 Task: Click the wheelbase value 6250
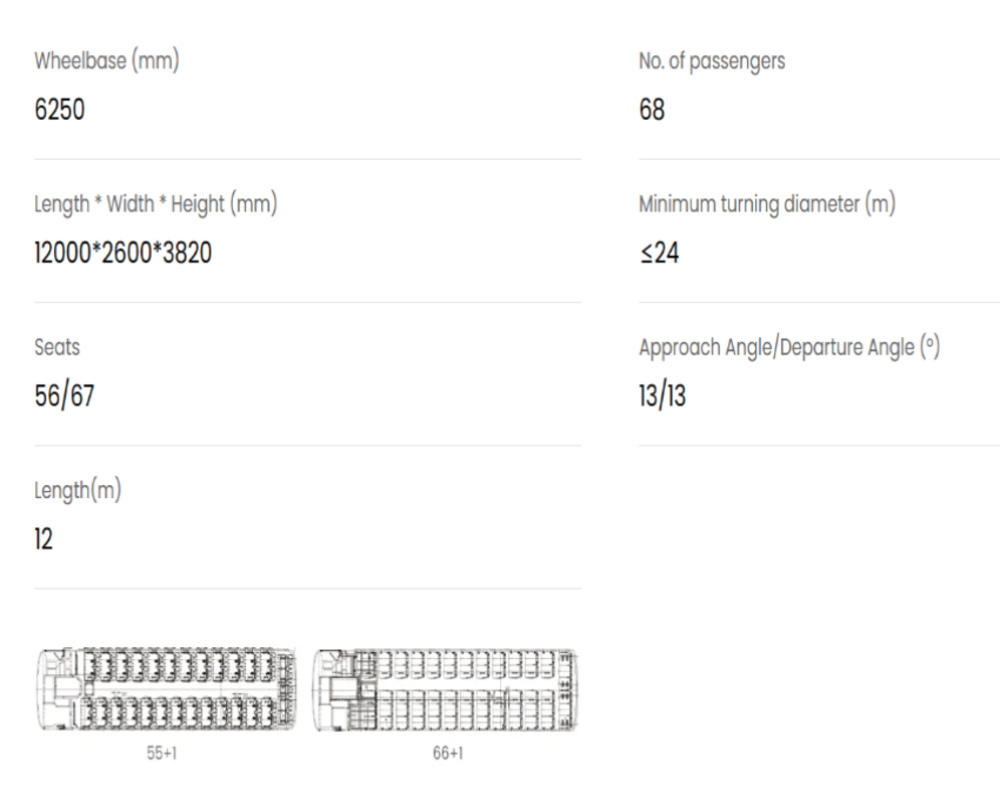[59, 109]
